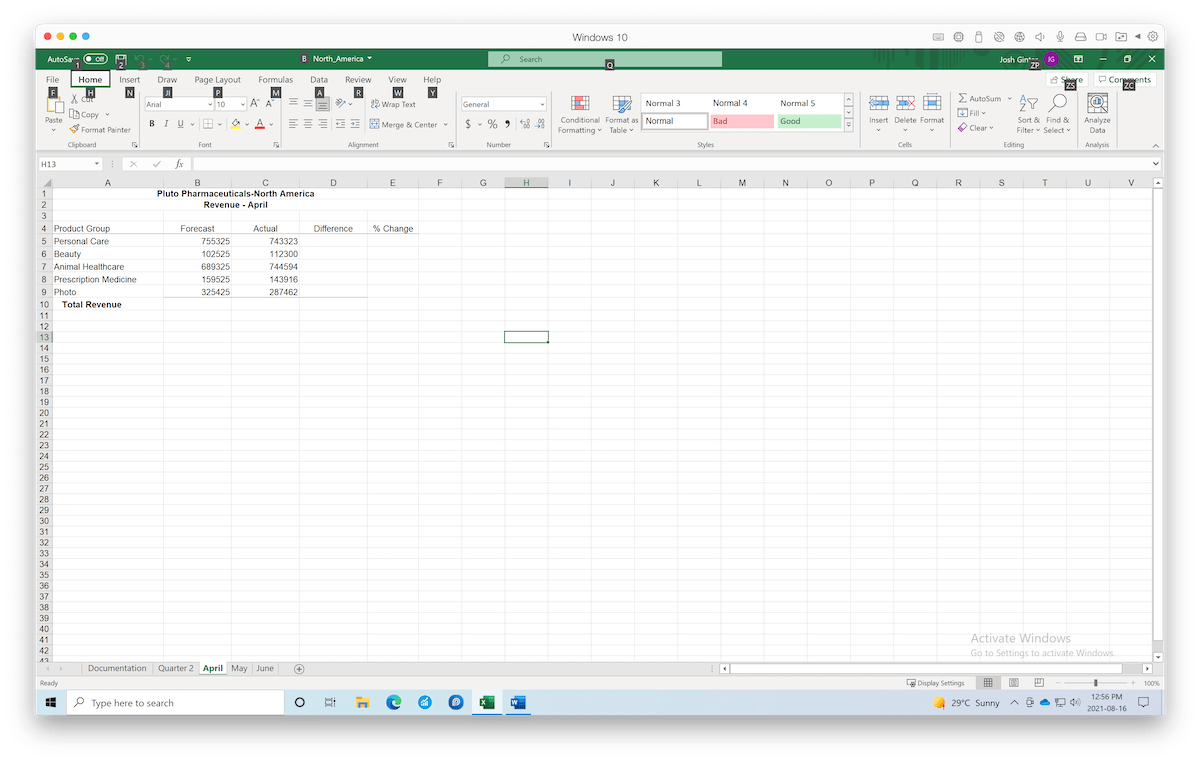The image size is (1200, 762).
Task: Open Word from the Windows taskbar
Action: pos(517,703)
